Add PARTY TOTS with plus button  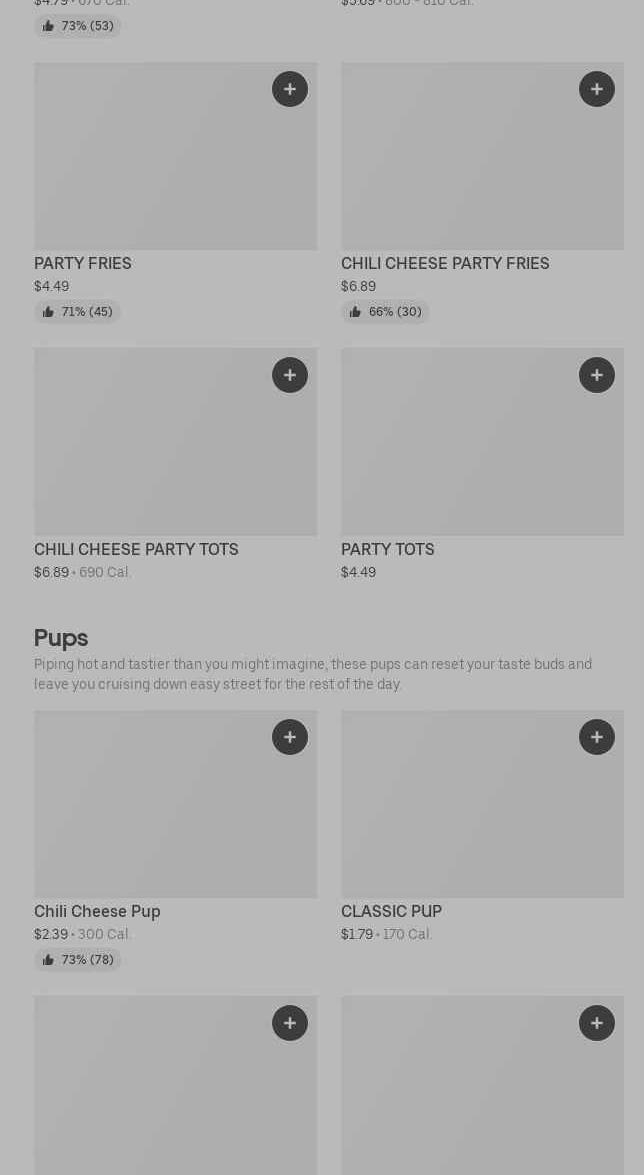coord(597,375)
